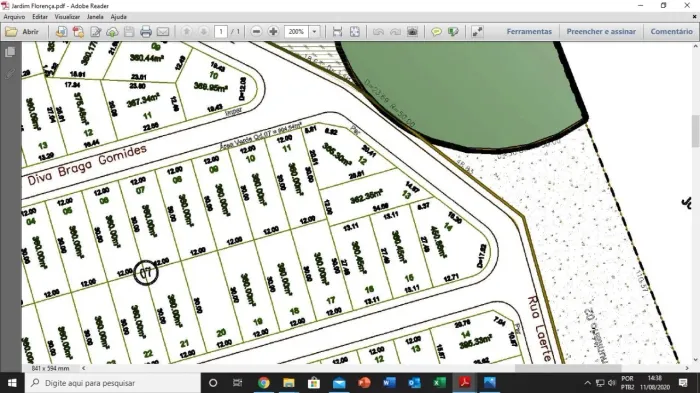Click the next page down-arrow icon
This screenshot has height=393, width=700.
pyautogui.click(x=204, y=32)
